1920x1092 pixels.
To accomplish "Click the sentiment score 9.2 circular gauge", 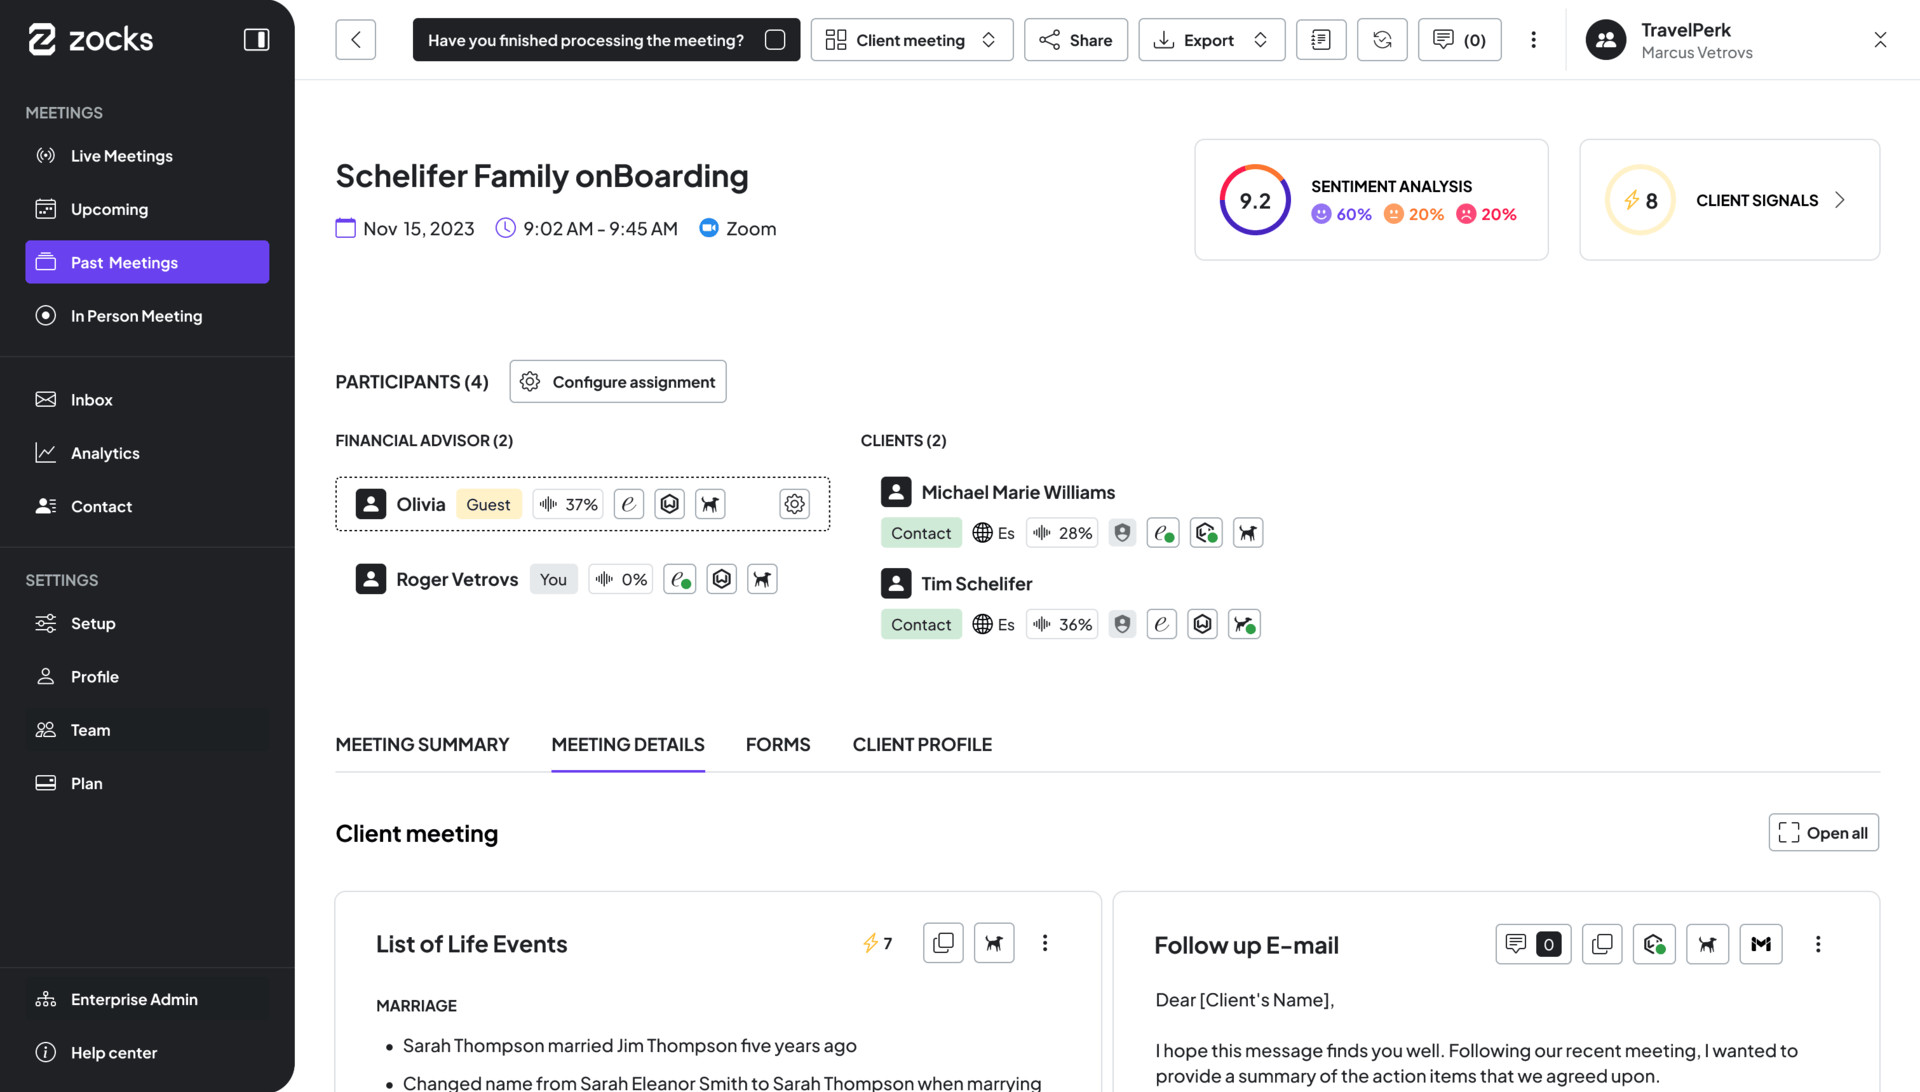I will coord(1255,200).
